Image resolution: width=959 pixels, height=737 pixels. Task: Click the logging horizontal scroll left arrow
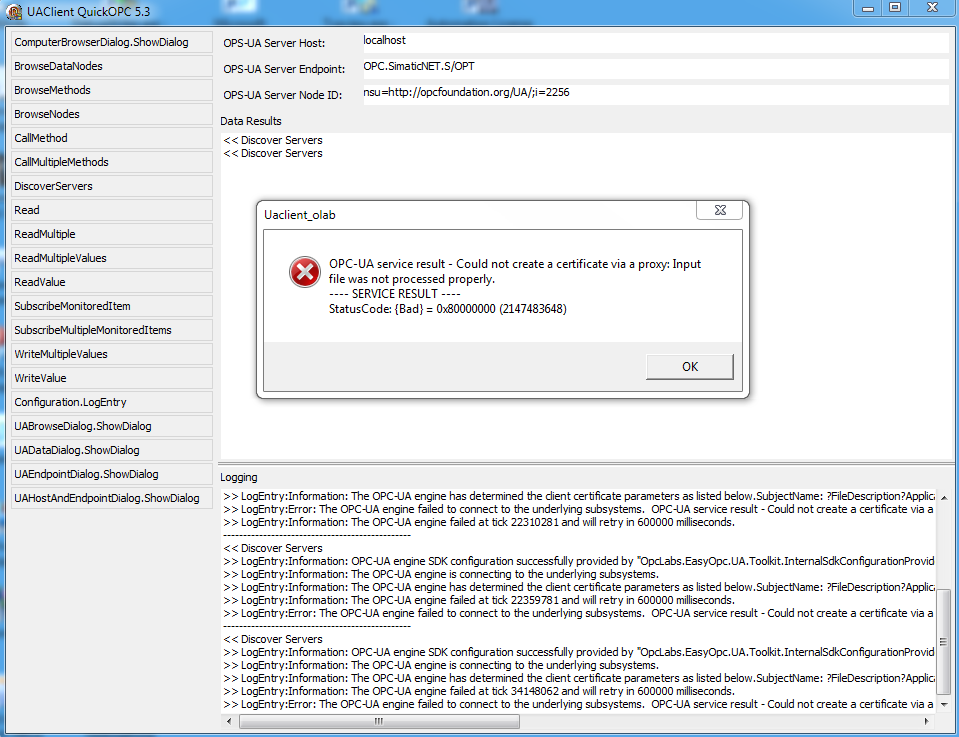pyautogui.click(x=229, y=722)
